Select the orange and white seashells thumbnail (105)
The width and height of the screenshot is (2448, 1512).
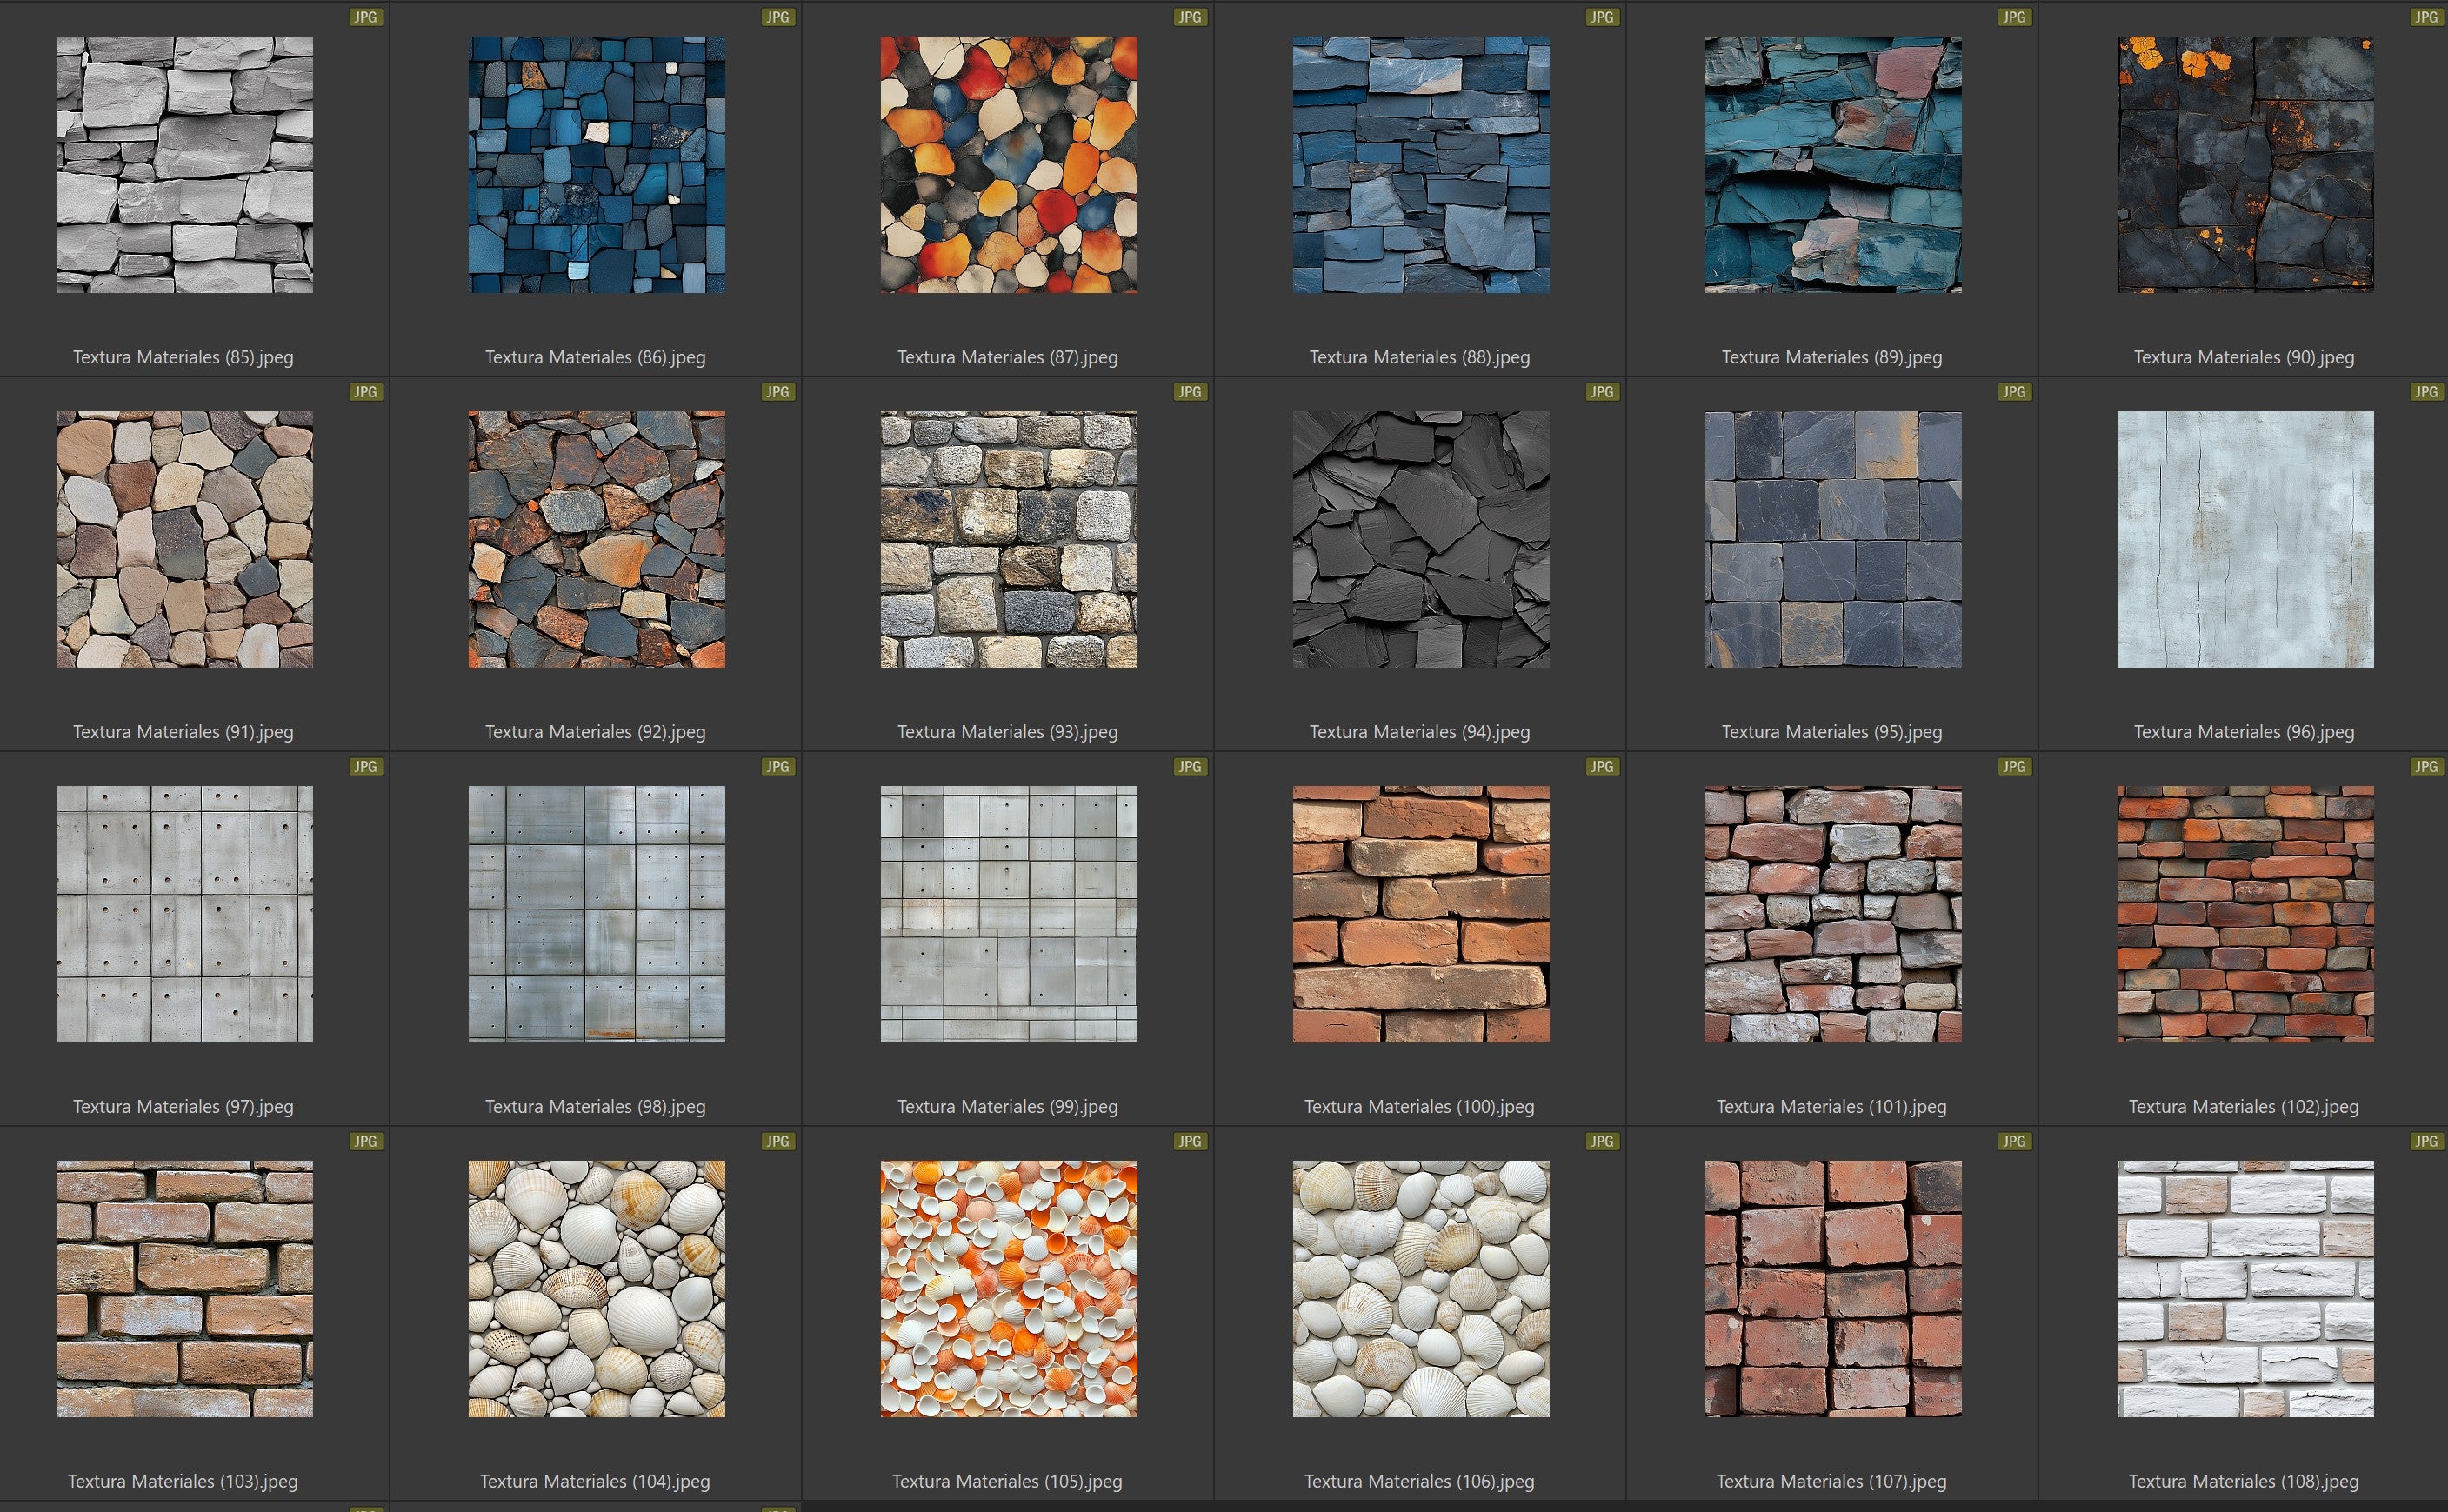tap(1008, 1288)
